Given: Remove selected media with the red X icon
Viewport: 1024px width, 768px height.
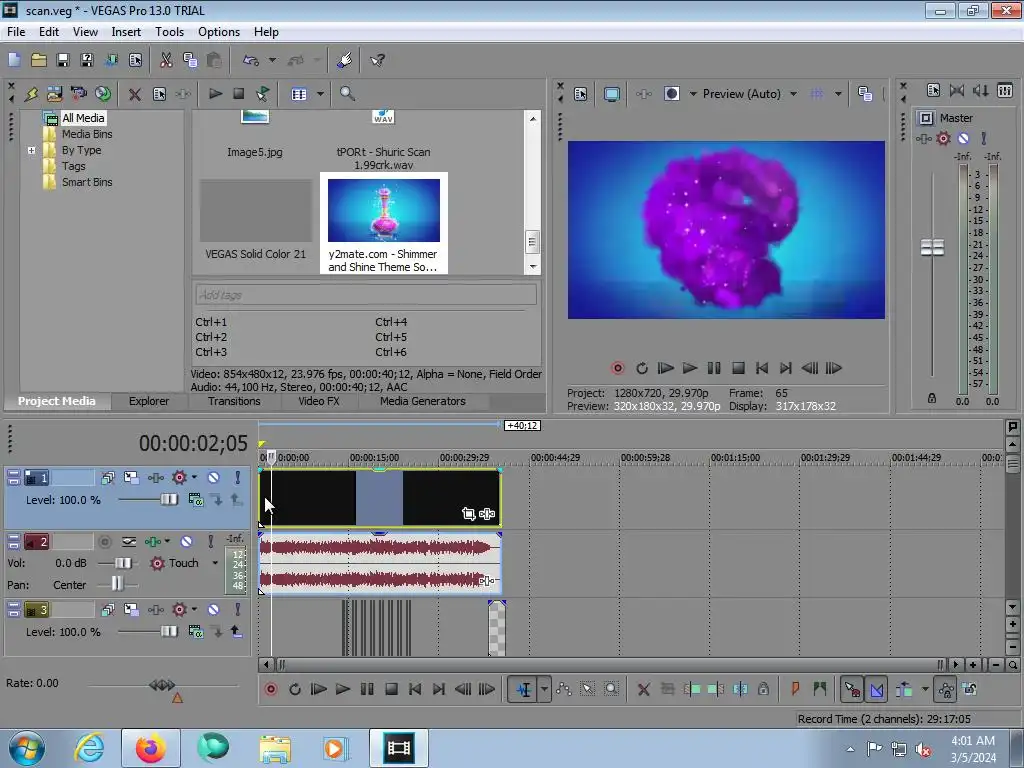Looking at the screenshot, I should 135,94.
